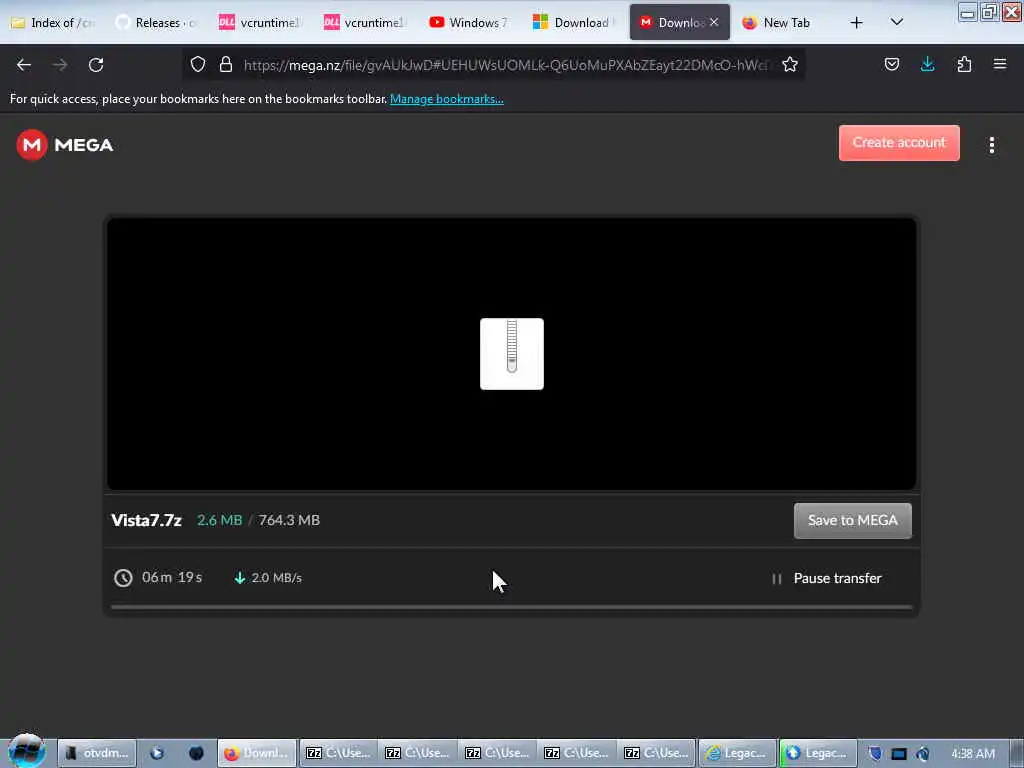Click the network tray icon
The height and width of the screenshot is (768, 1024).
(899, 754)
